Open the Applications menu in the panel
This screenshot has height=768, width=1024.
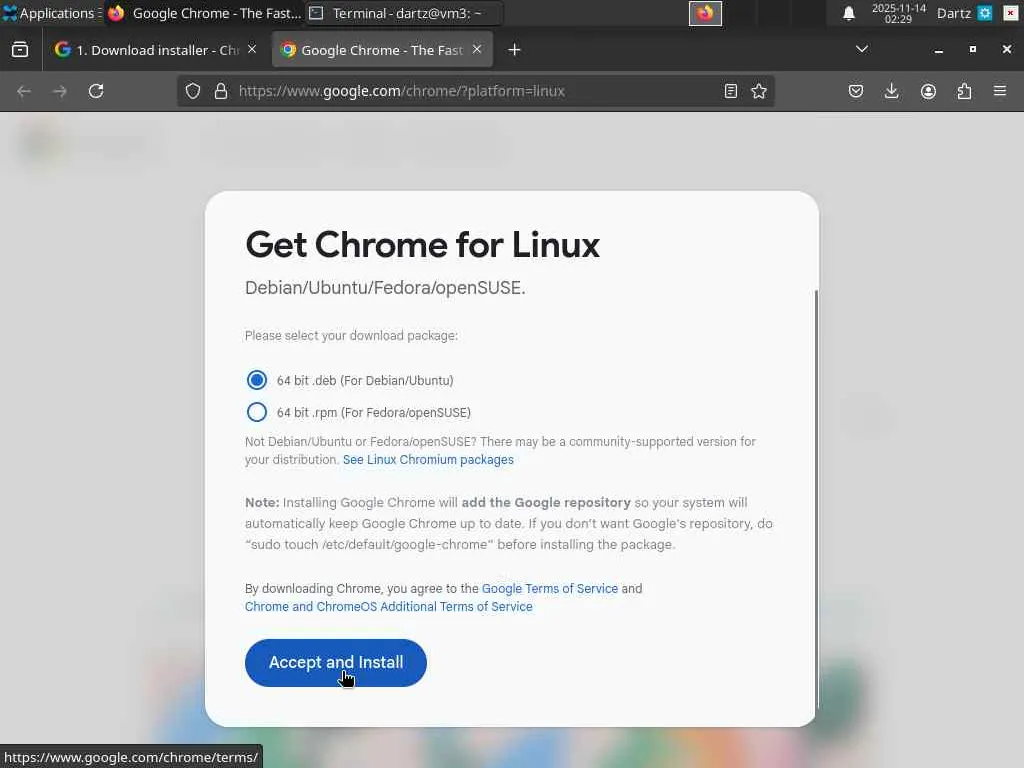(x=52, y=13)
